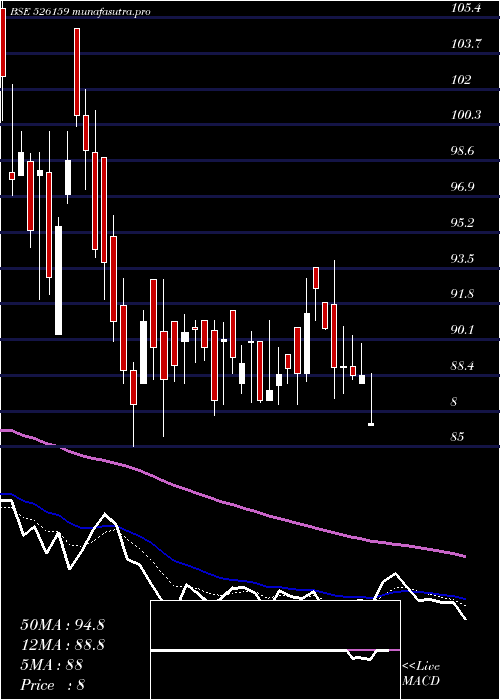500x700 pixels.
Task: Click the 85 price axis label
Action: click(x=458, y=436)
